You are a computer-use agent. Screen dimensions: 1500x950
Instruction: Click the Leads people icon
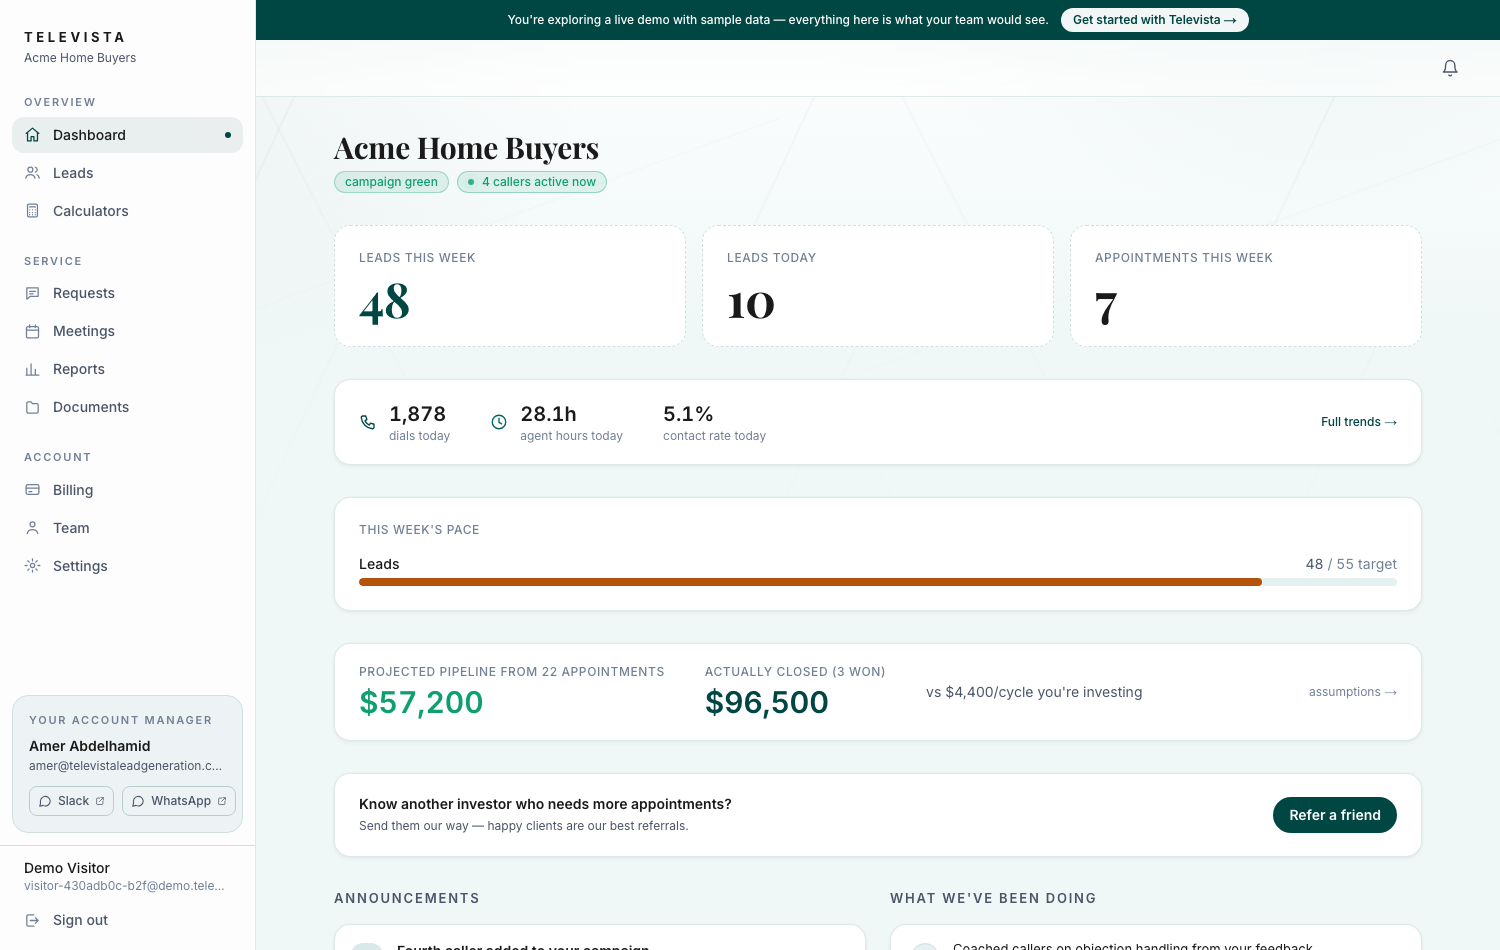click(33, 173)
